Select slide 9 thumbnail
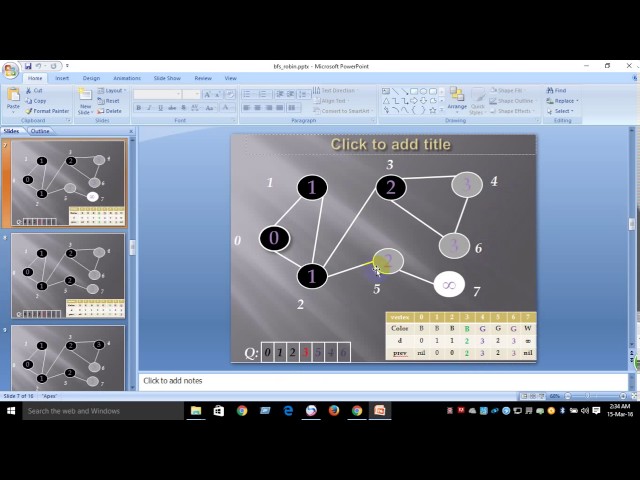Viewport: 640px width, 480px height. (68, 358)
